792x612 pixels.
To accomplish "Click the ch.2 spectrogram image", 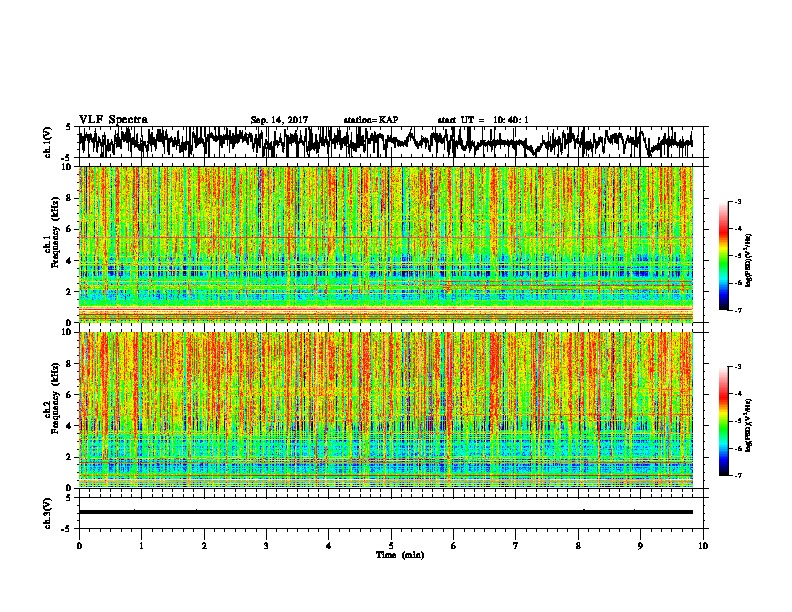I will [386, 410].
